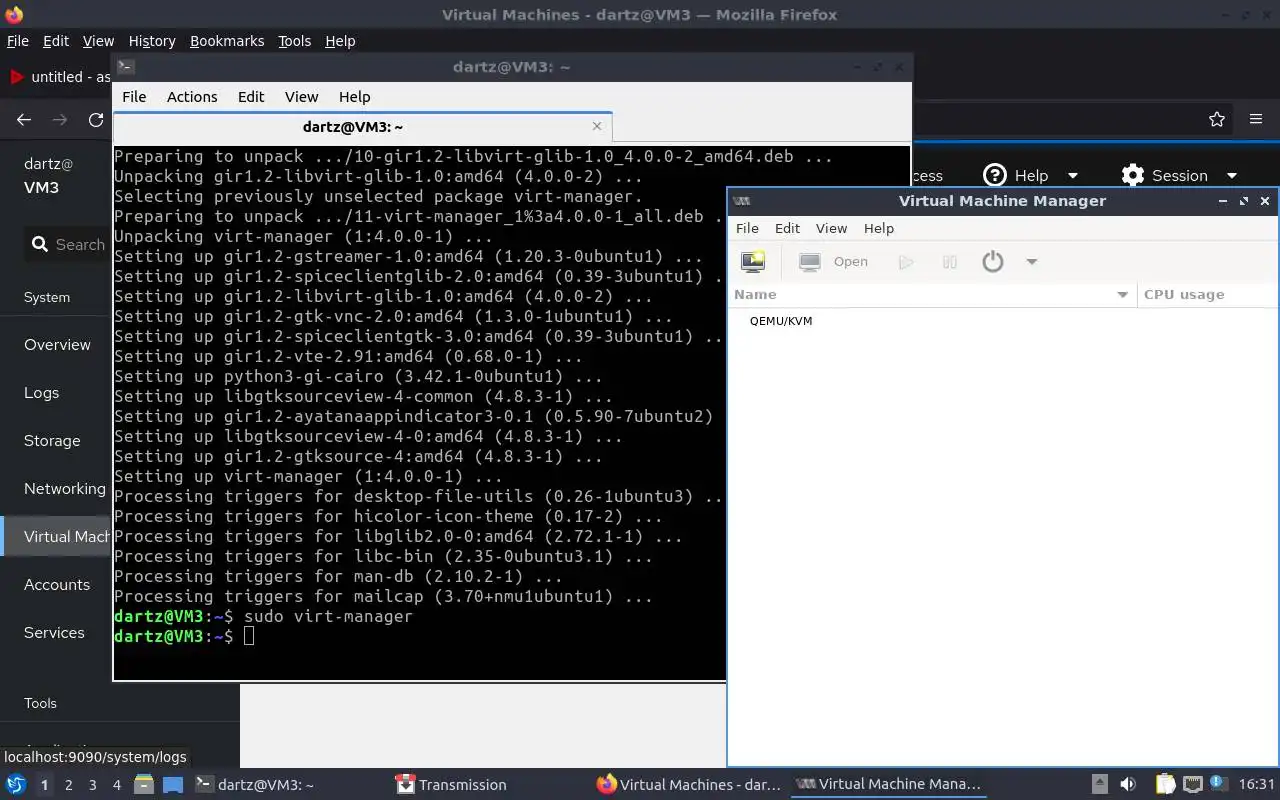Click dartz@VM3 host selector in Cockpit

click(x=49, y=175)
